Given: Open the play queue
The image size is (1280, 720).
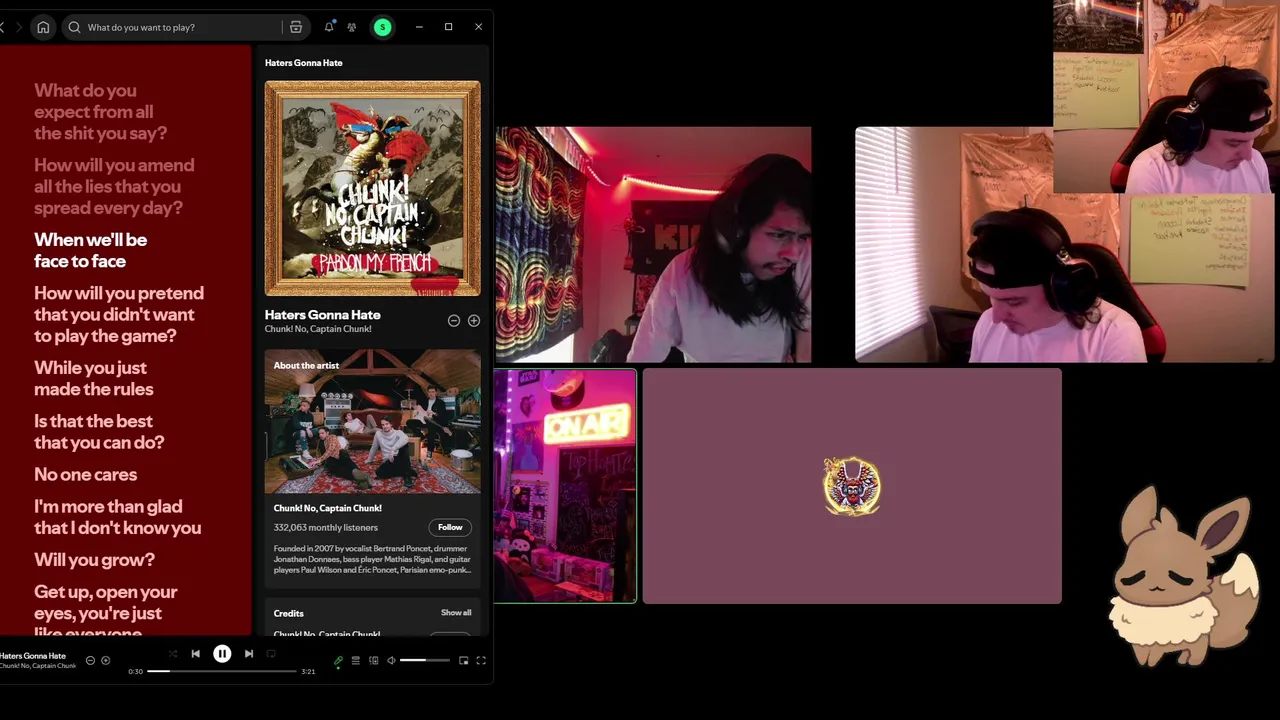Looking at the screenshot, I should click(355, 660).
